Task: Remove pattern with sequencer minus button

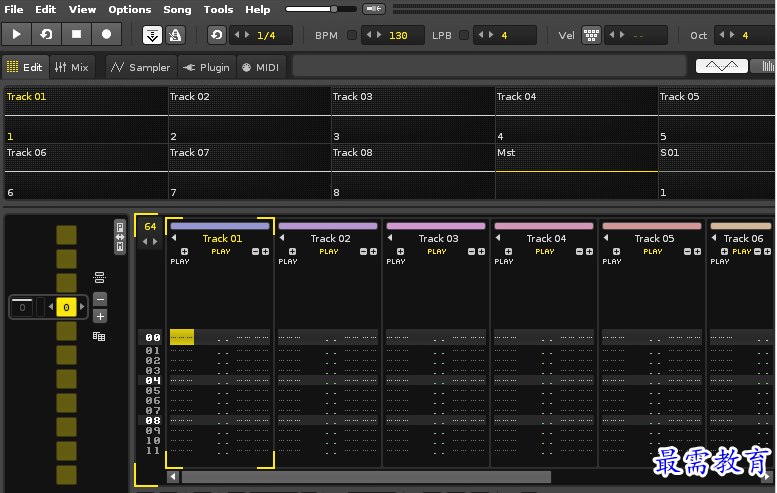Action: 100,299
